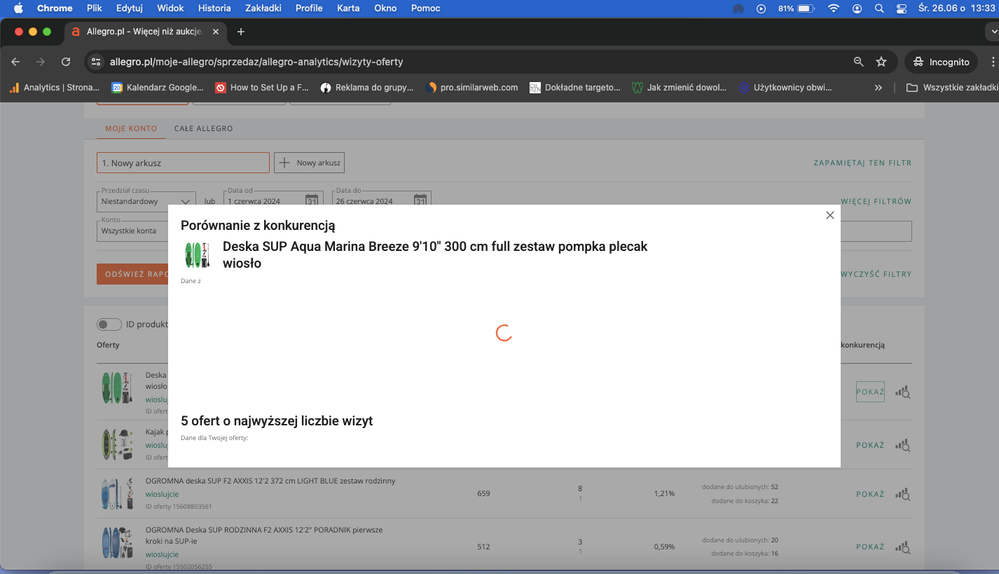999x574 pixels.
Task: Open Użytkownicy obwi... bookmark
Action: coord(786,88)
